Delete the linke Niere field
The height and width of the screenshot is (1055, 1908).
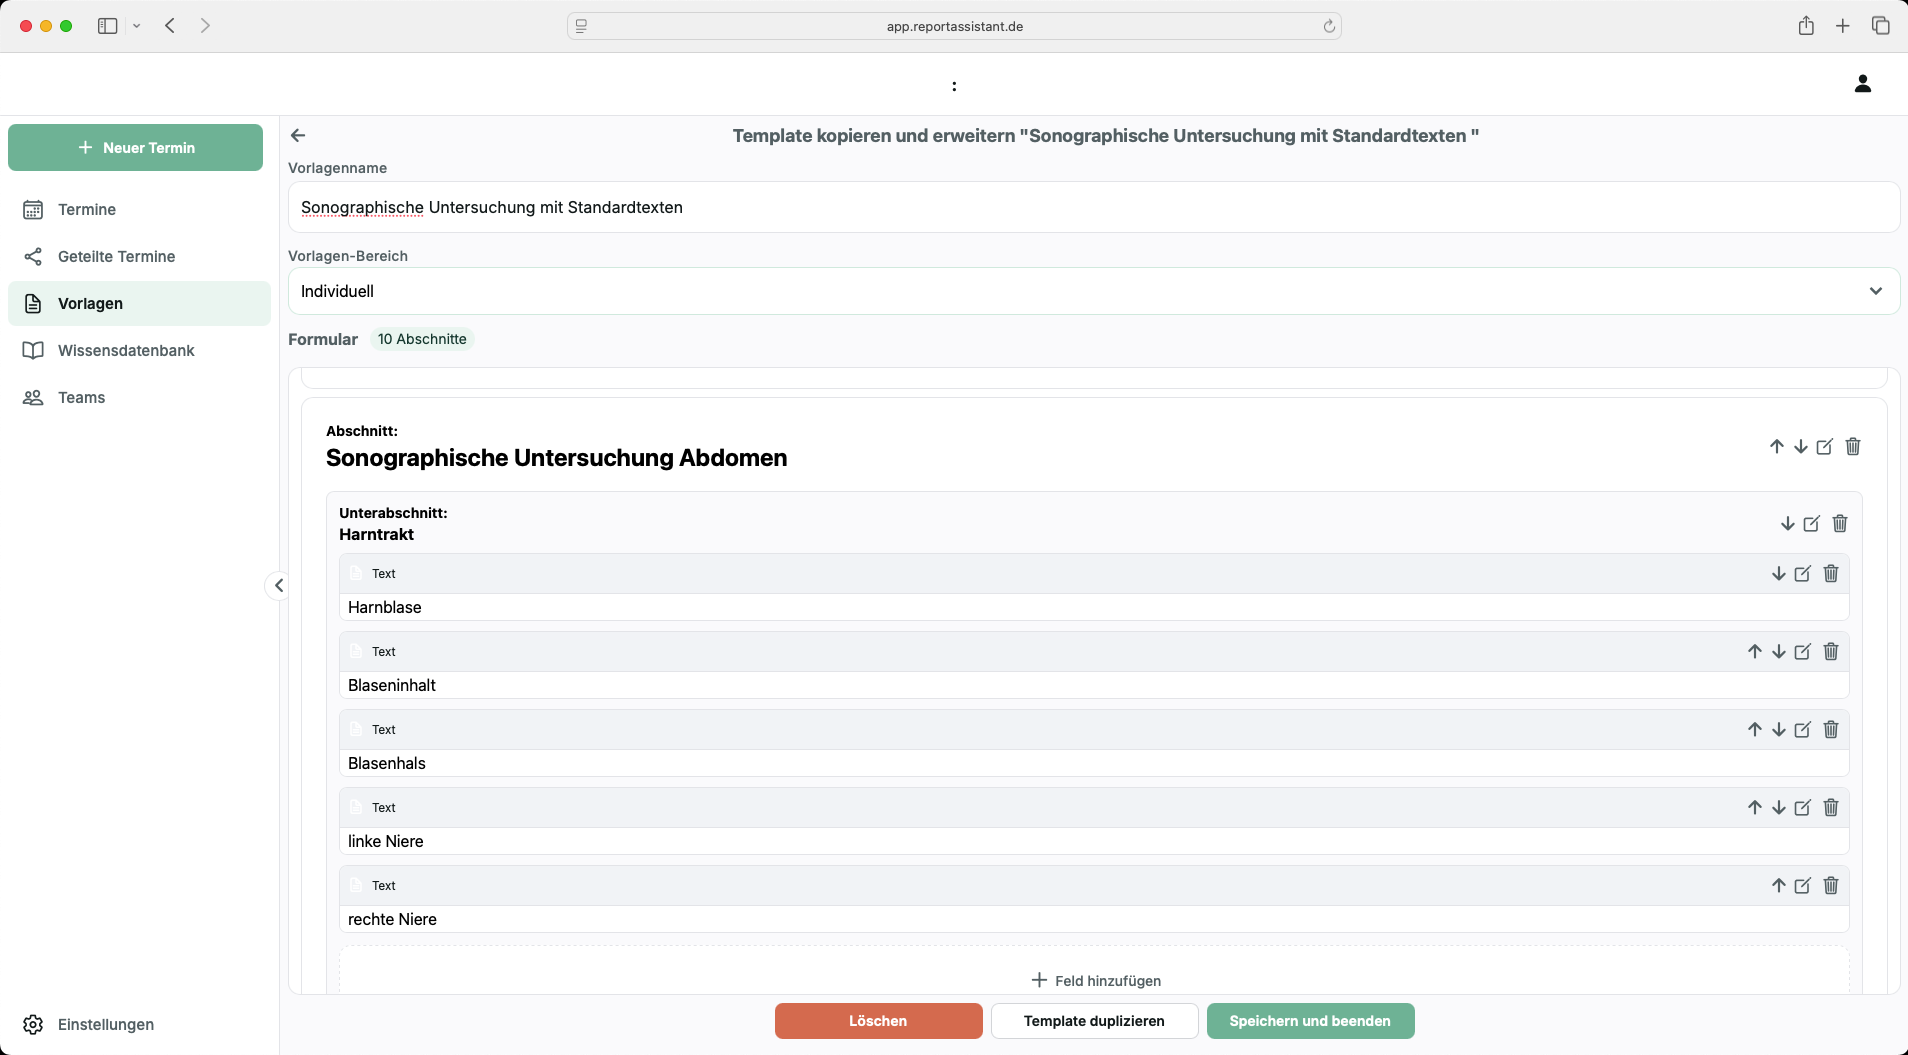(1831, 808)
